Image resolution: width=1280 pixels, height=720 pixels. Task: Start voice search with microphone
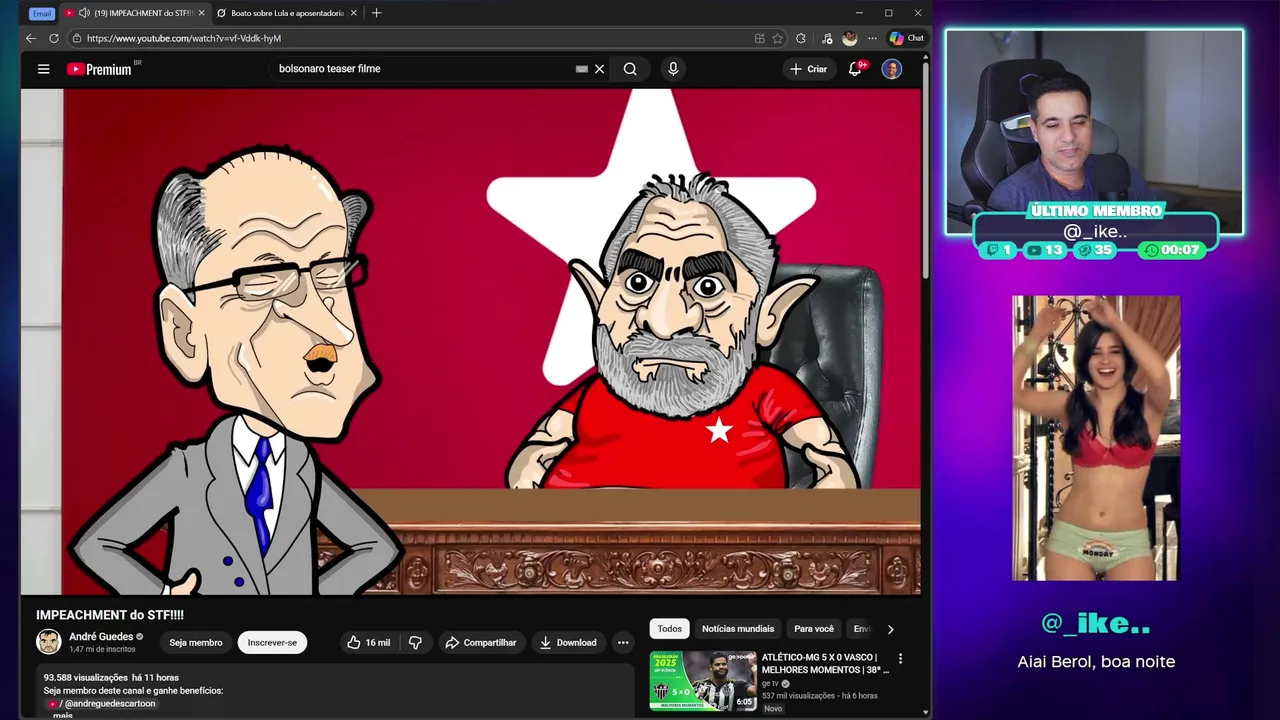673,69
